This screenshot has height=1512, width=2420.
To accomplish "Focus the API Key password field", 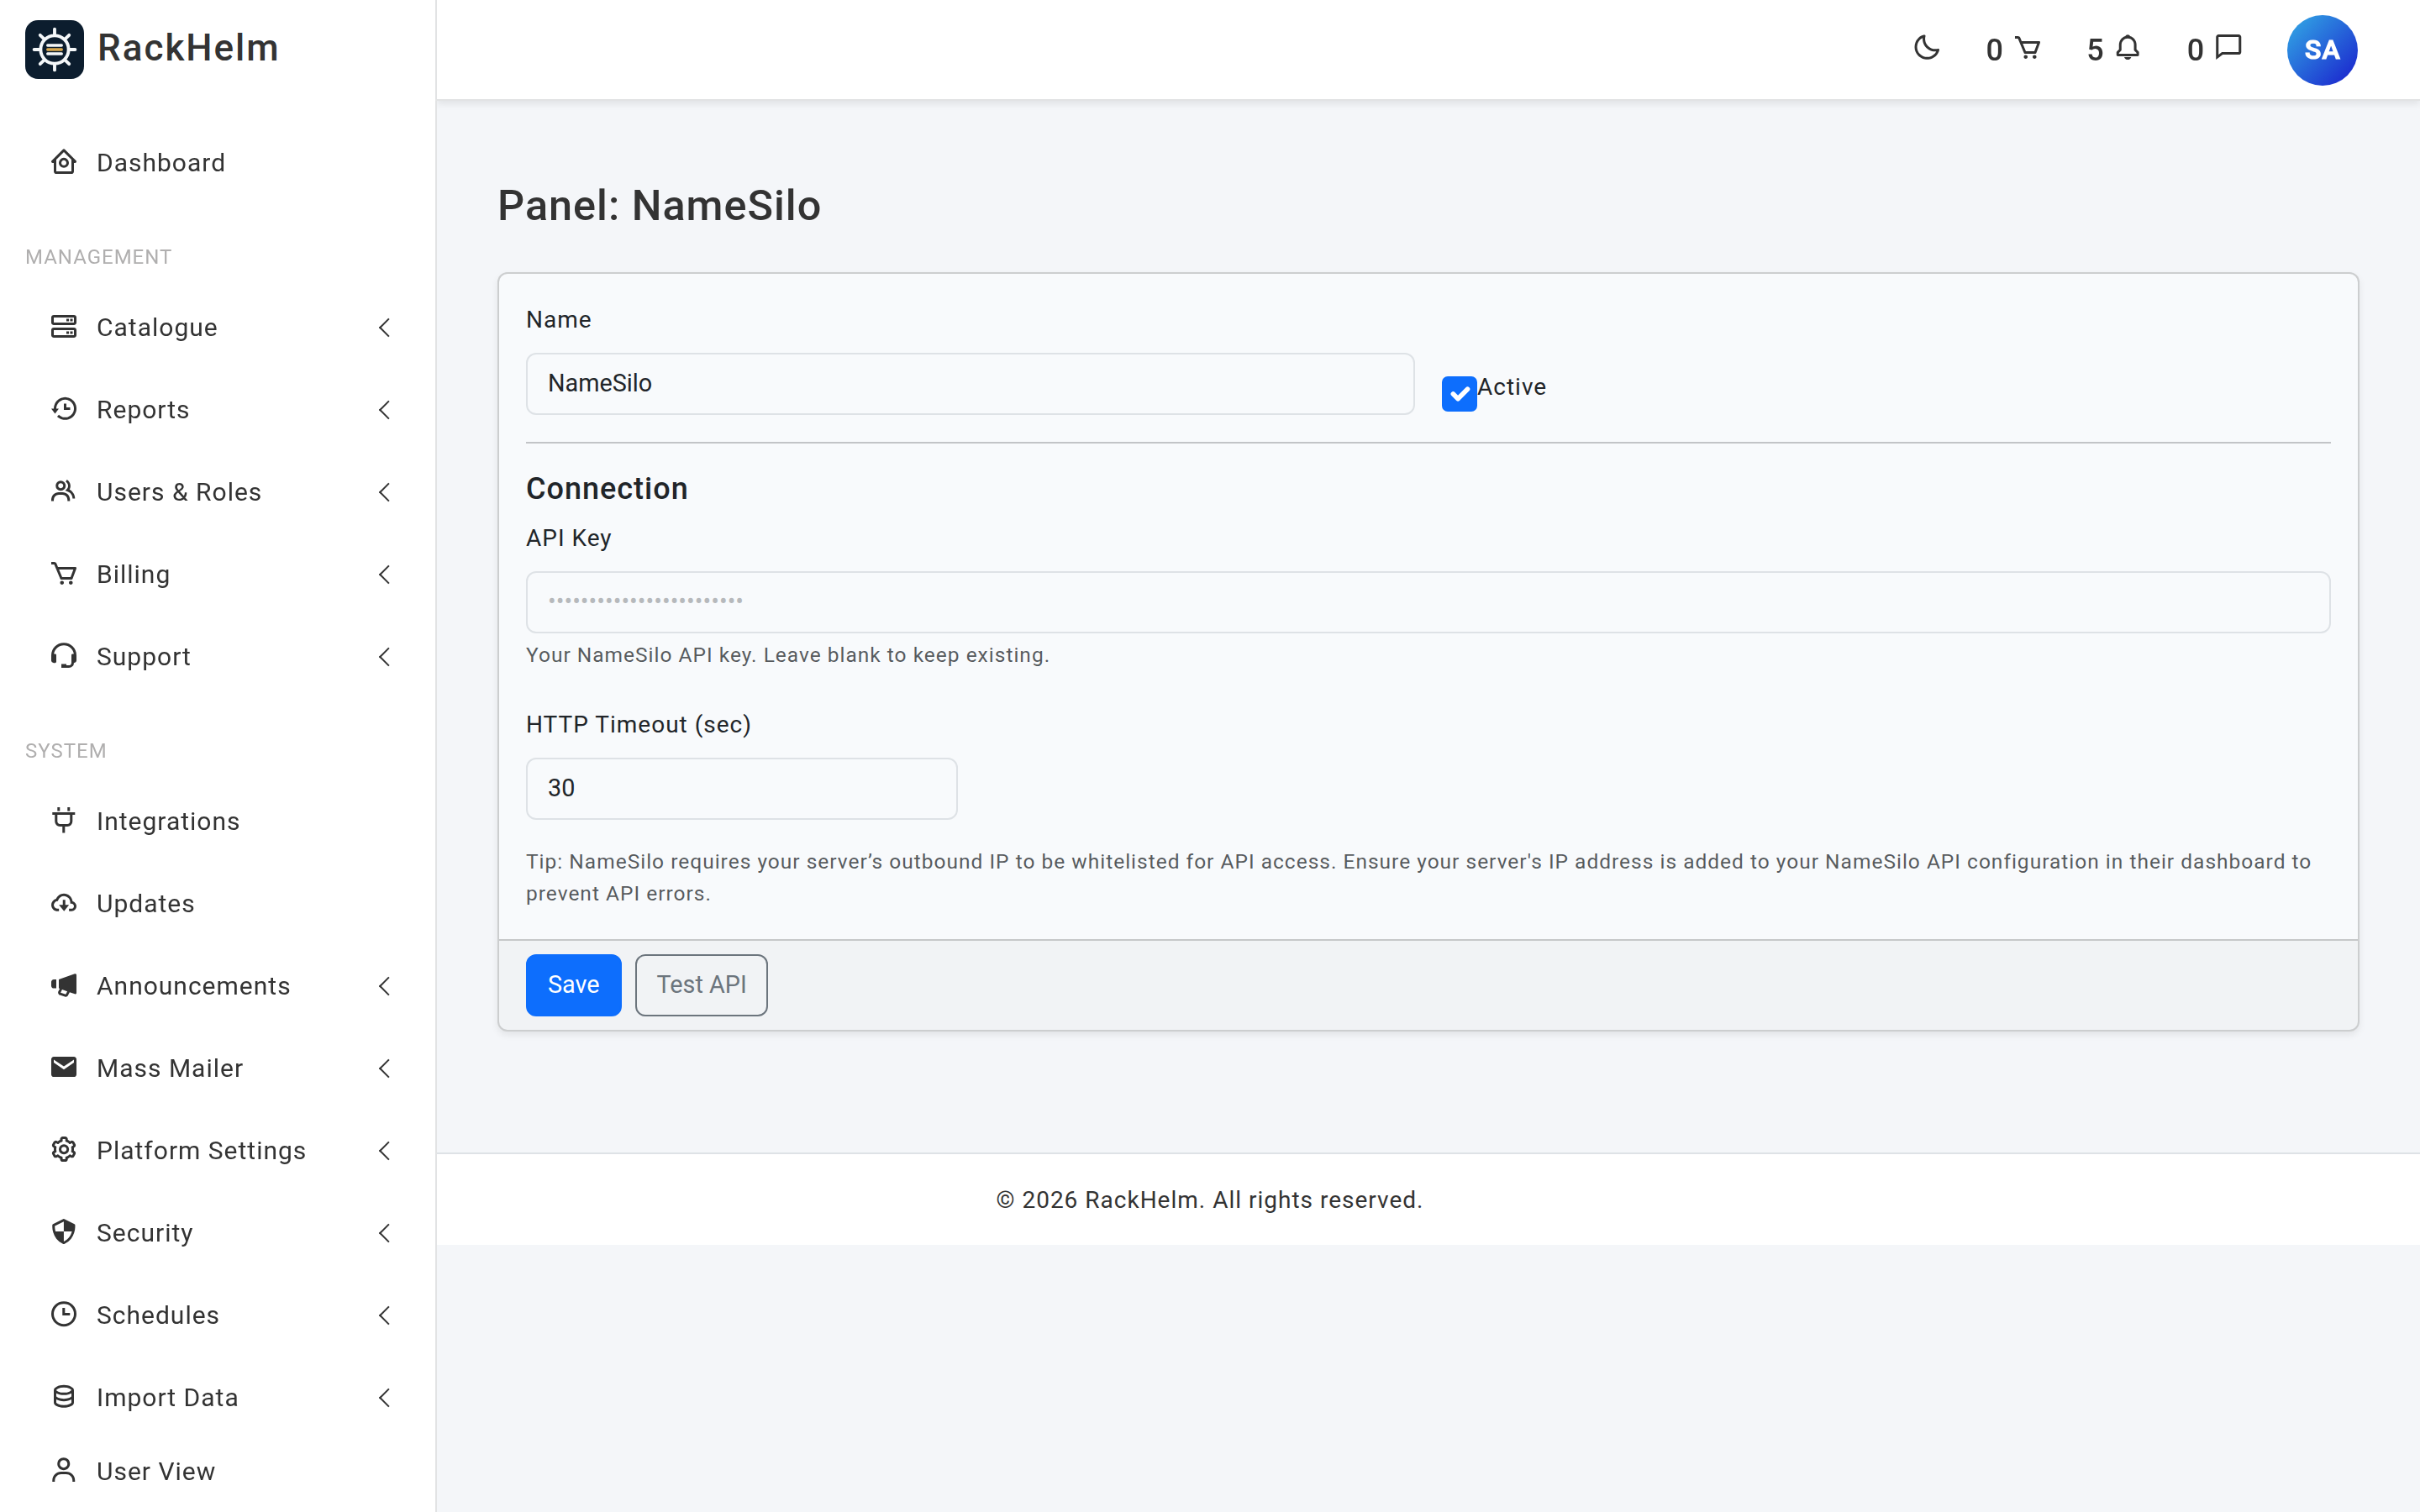I will tap(1428, 602).
